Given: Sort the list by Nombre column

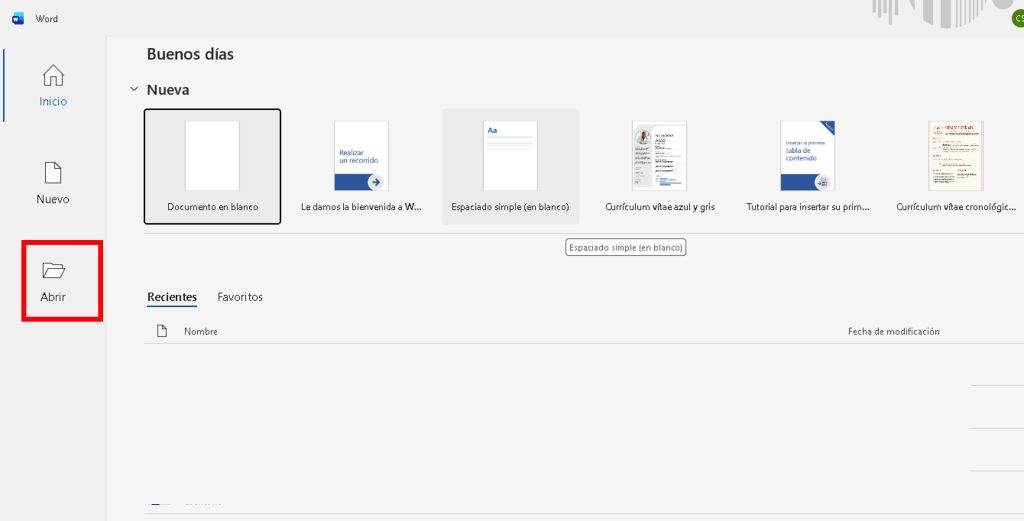Looking at the screenshot, I should coord(201,331).
